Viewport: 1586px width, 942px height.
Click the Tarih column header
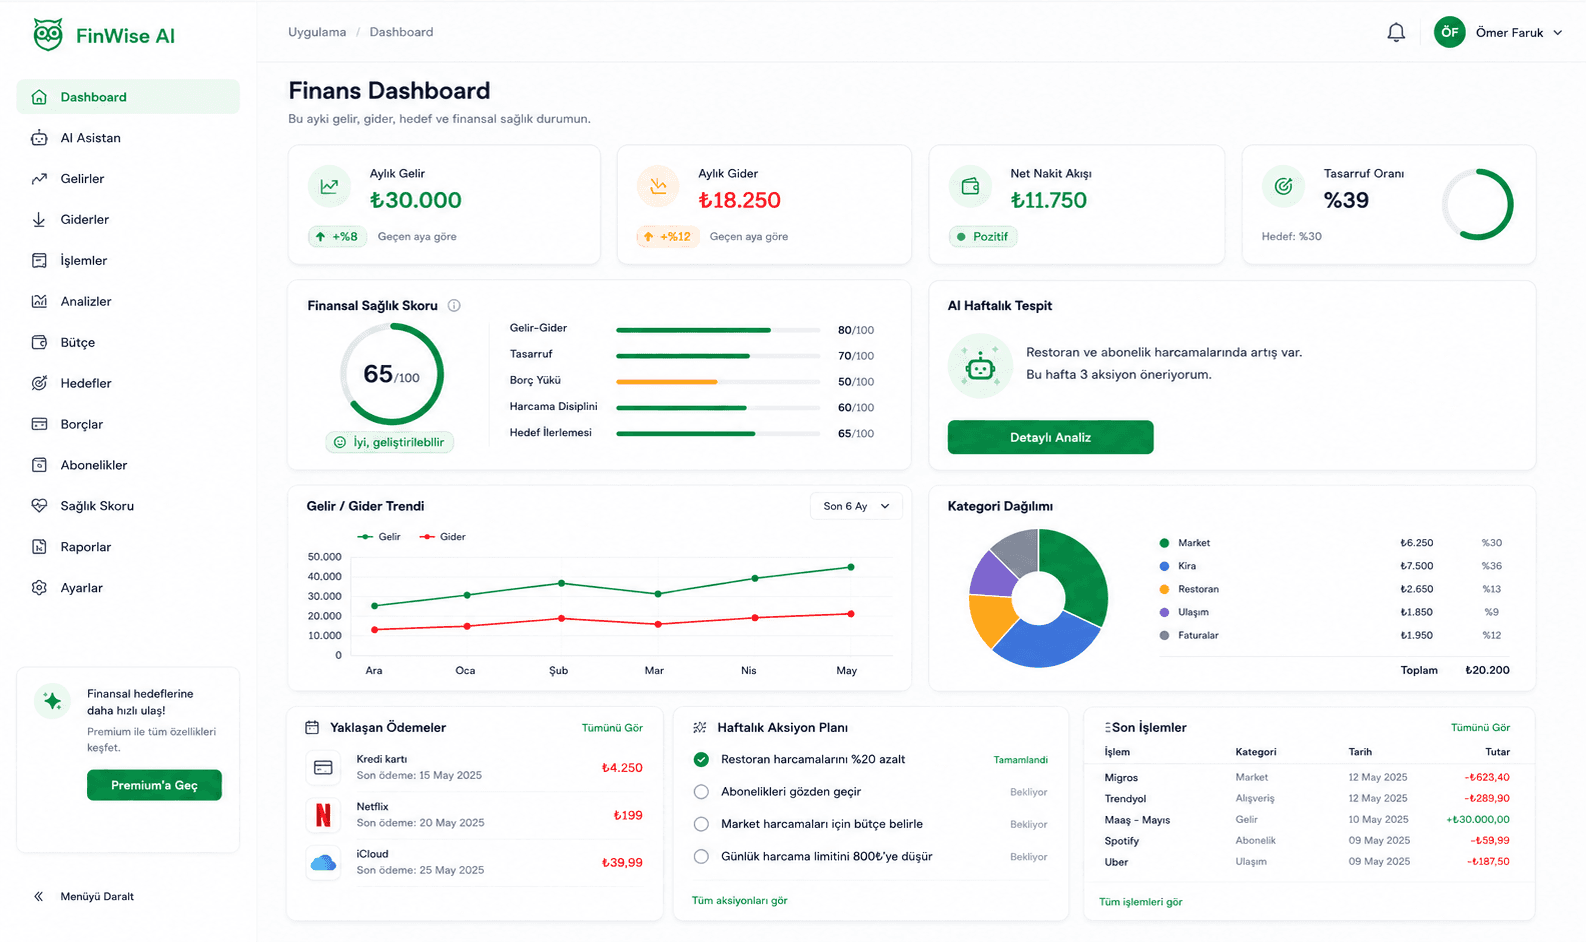click(1360, 752)
